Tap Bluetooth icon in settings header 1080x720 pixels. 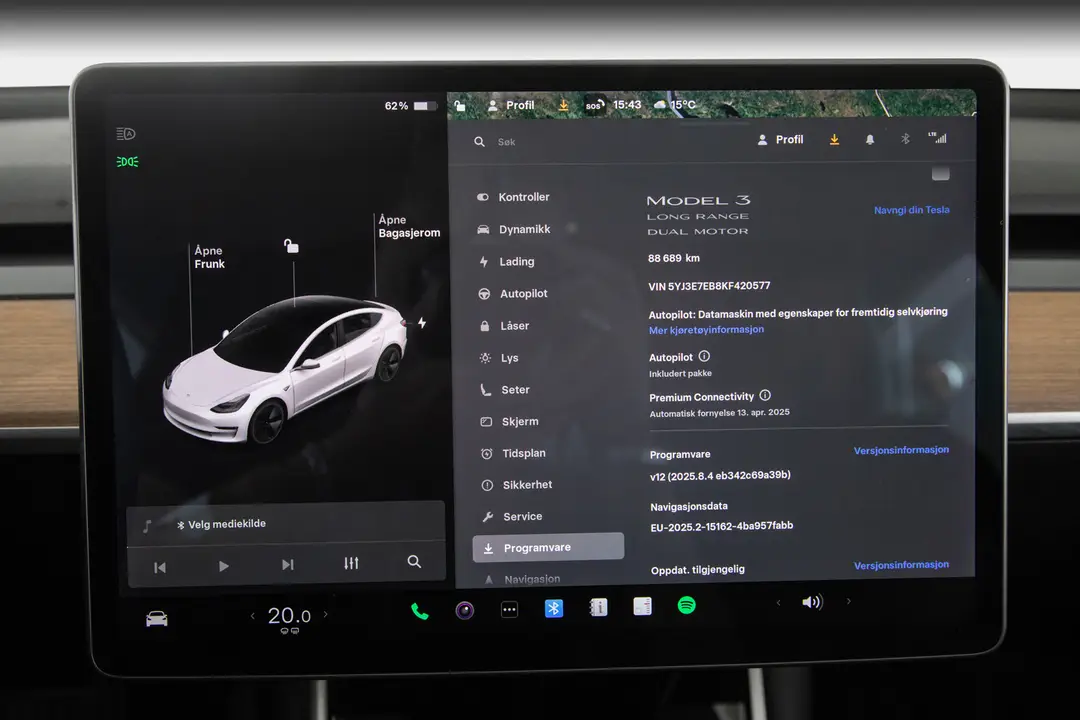click(x=905, y=139)
